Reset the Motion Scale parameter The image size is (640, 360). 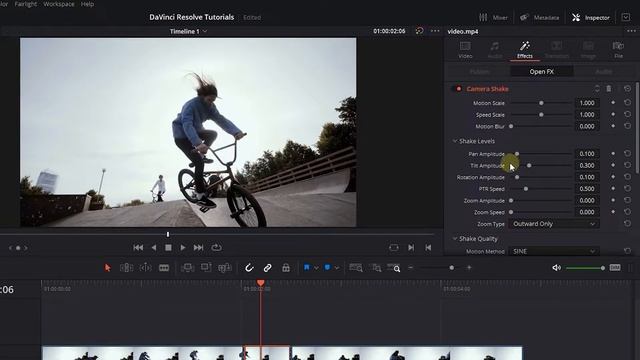click(x=627, y=103)
